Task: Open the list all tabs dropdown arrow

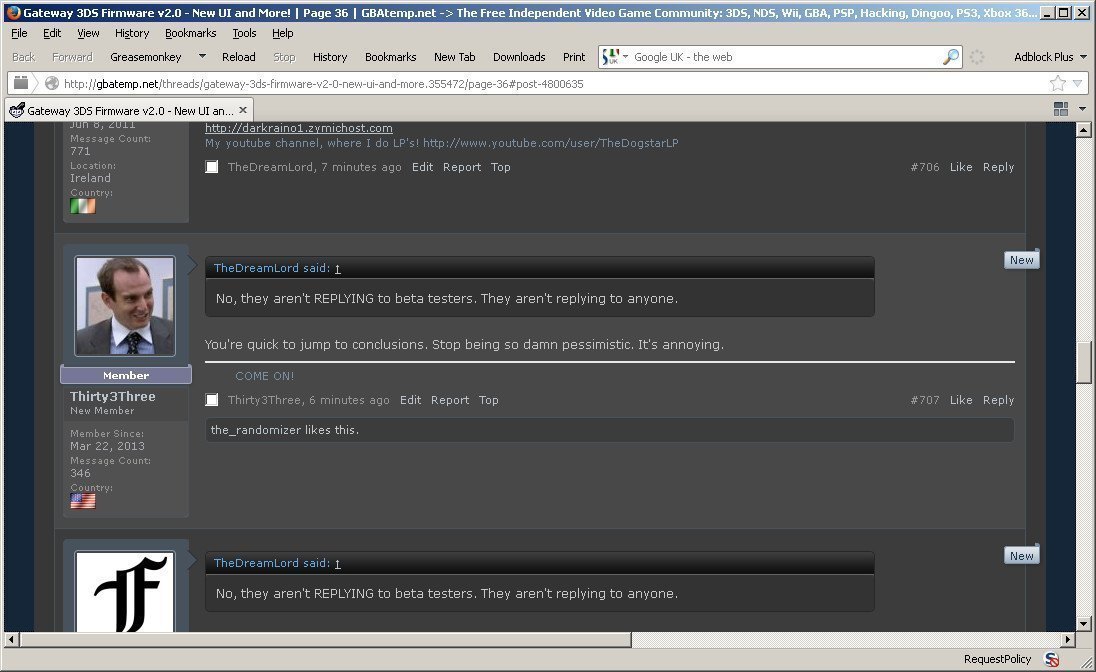Action: (x=1082, y=109)
